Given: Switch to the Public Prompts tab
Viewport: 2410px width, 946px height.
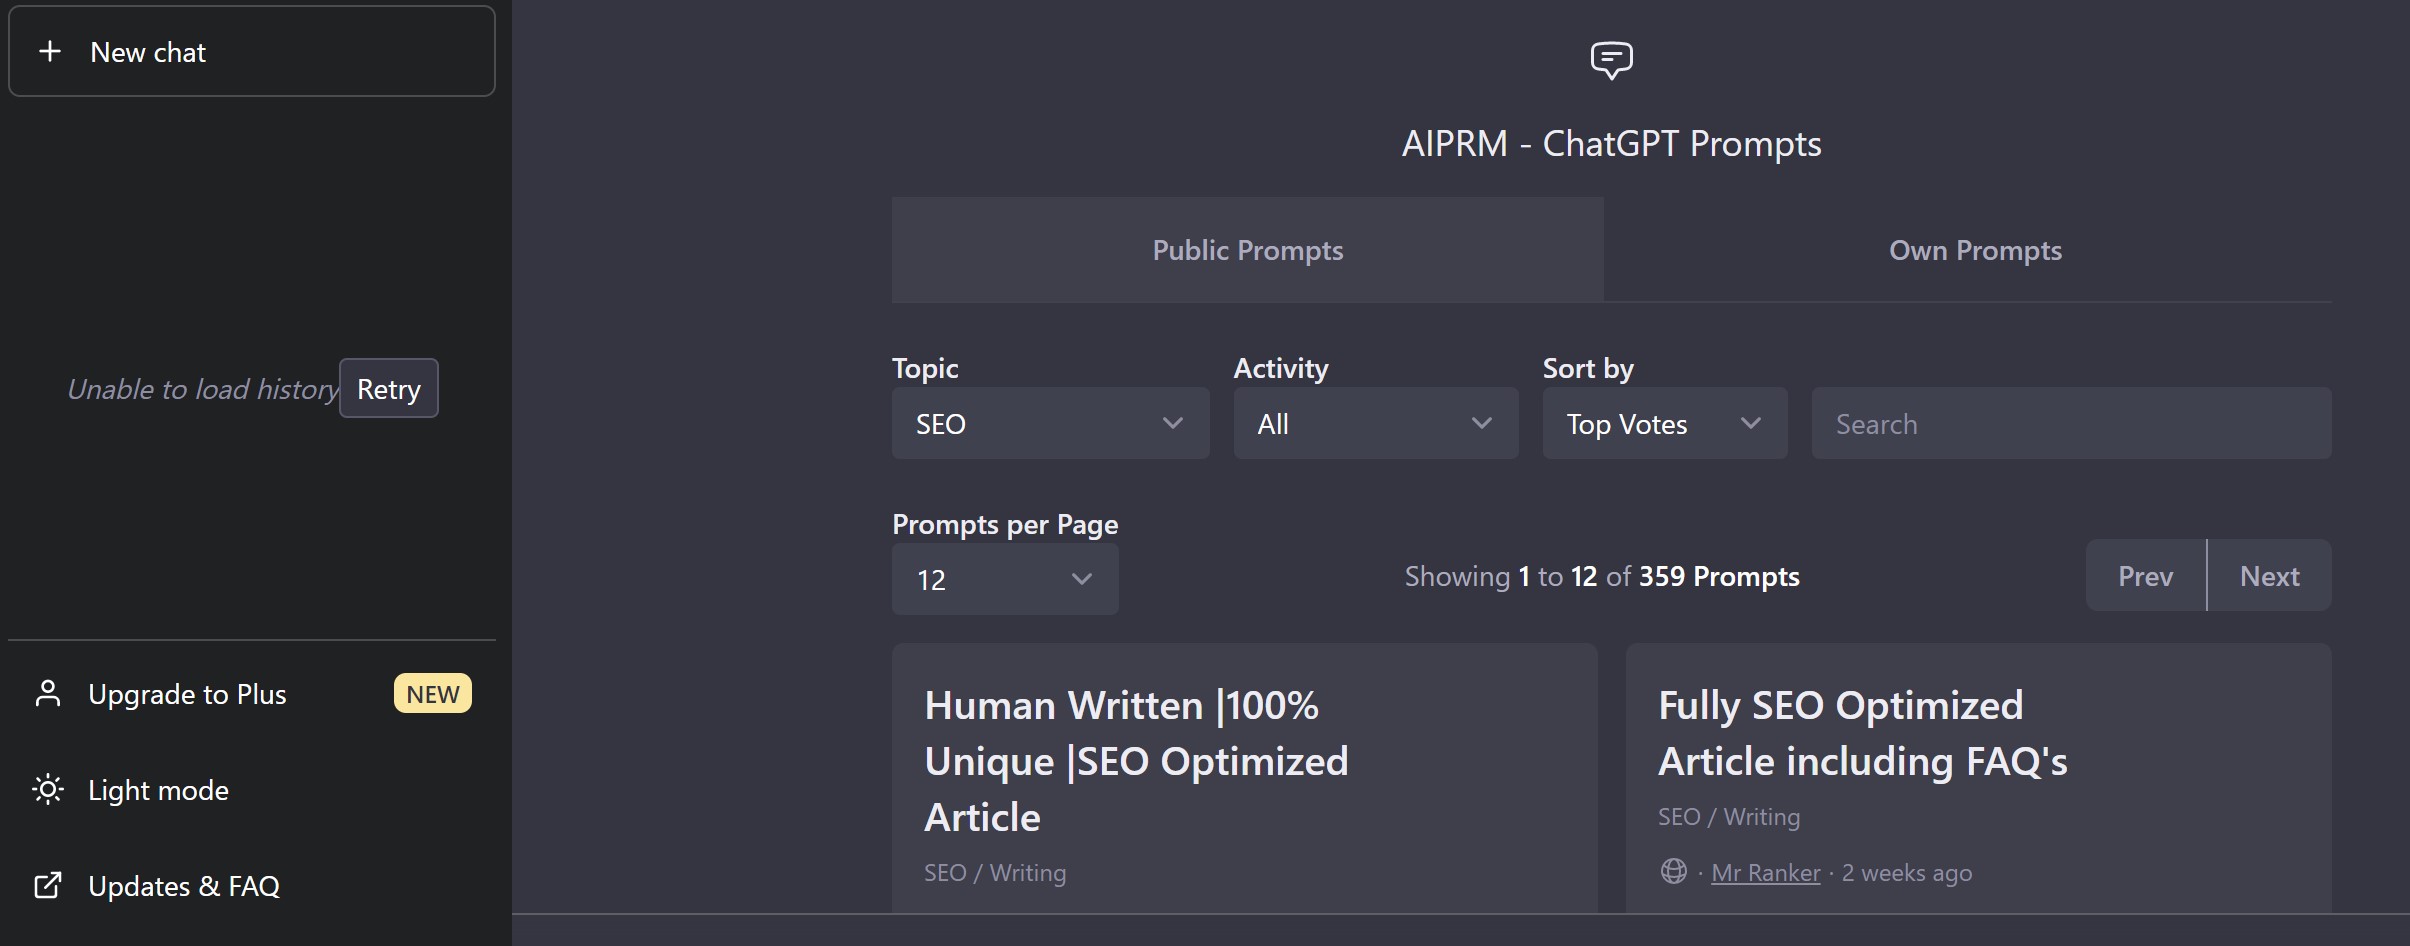Looking at the screenshot, I should coord(1247,250).
